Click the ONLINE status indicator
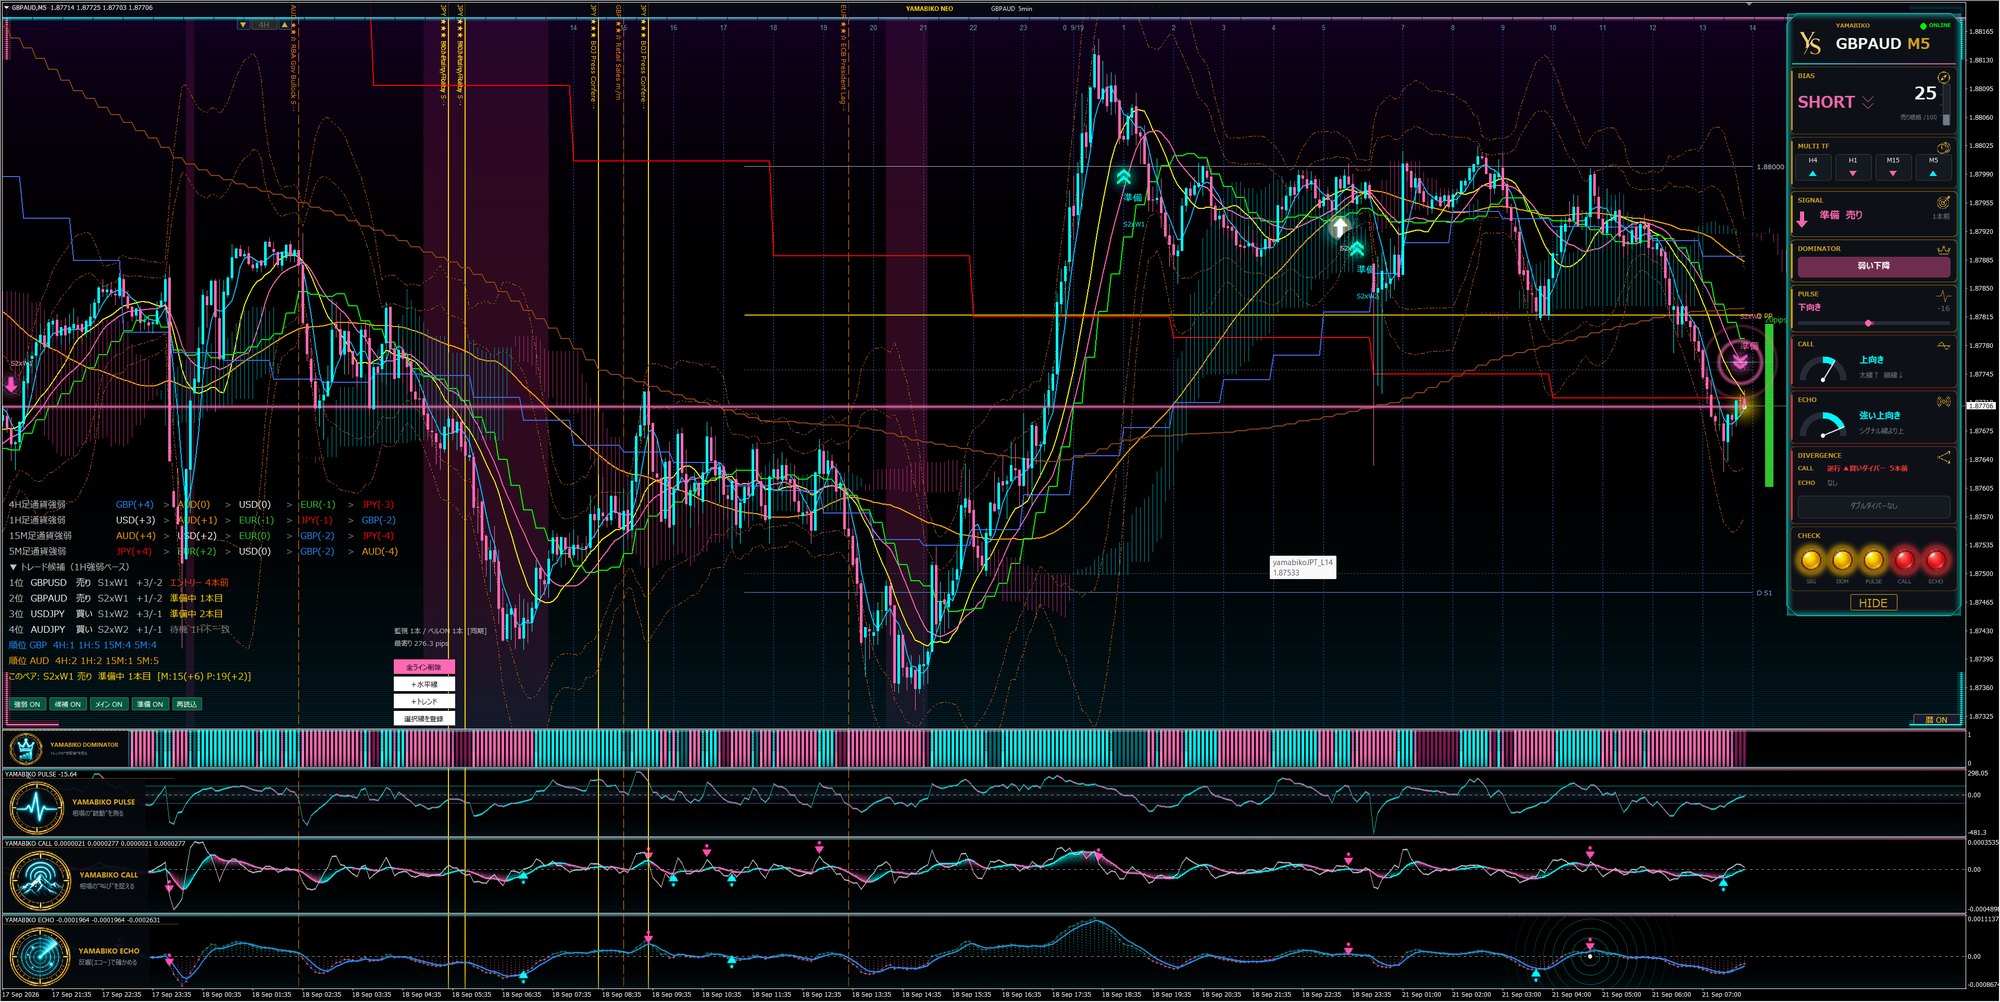Viewport: 2000px width, 1002px height. pyautogui.click(x=1936, y=25)
